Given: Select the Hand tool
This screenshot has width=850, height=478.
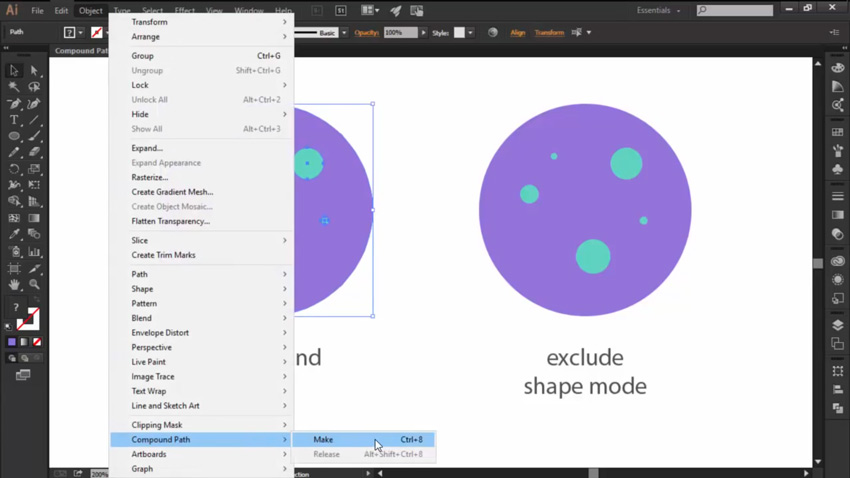Looking at the screenshot, I should [14, 285].
